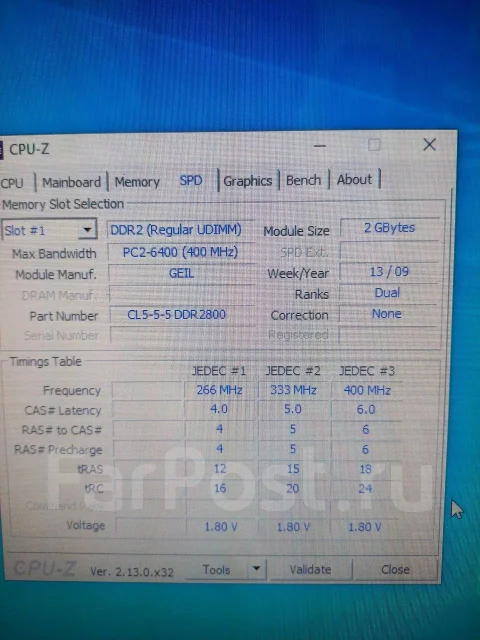
Task: Click the empty DRAM Manuf. field
Action: [182, 294]
